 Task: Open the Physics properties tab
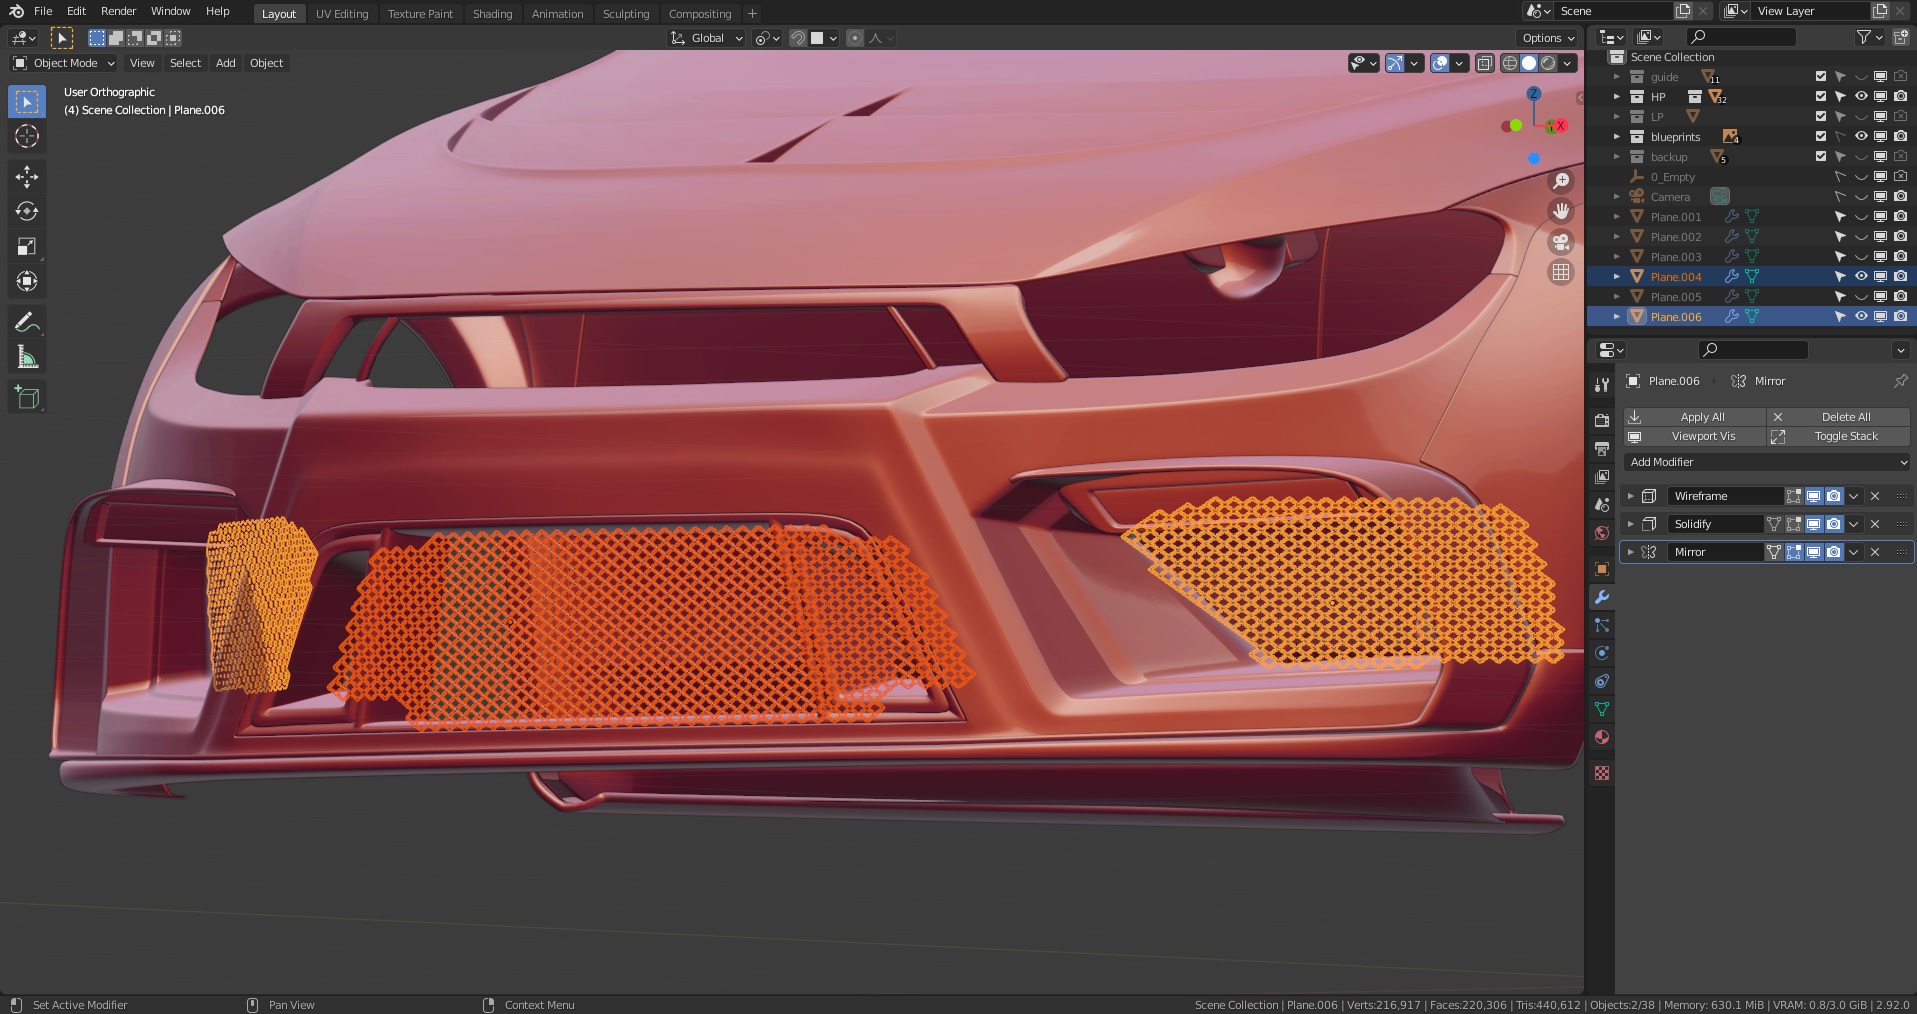(x=1602, y=653)
